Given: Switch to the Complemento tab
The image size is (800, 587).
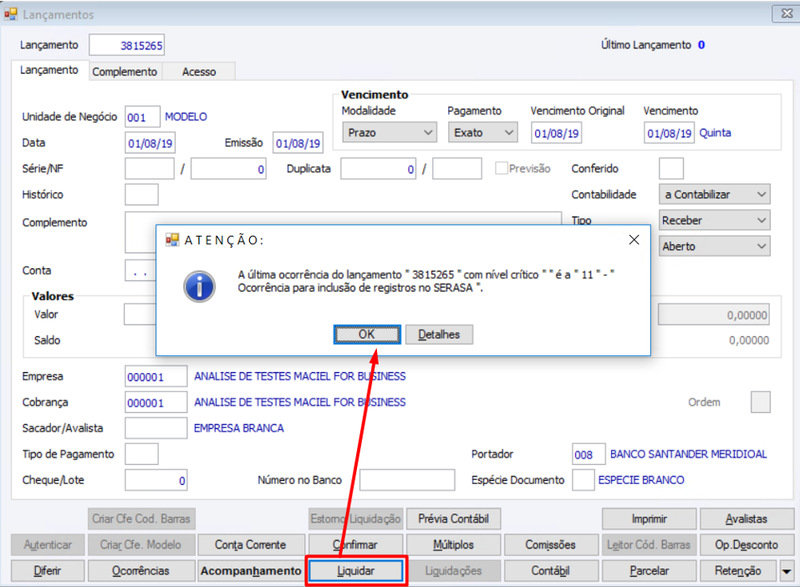Looking at the screenshot, I should (x=124, y=72).
